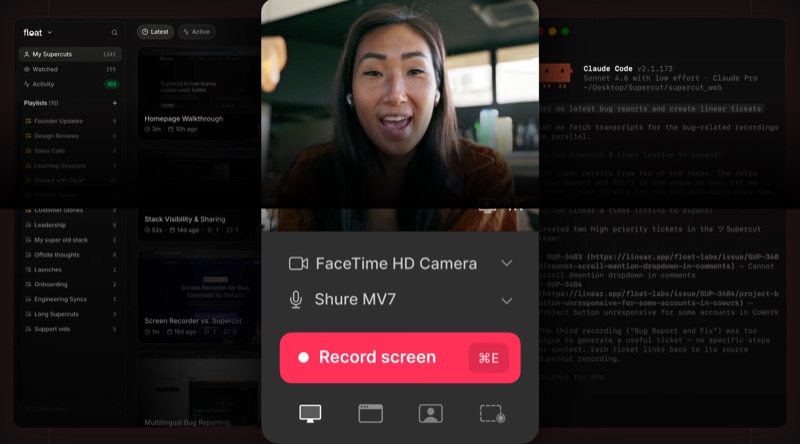The width and height of the screenshot is (800, 444).
Task: Expand the FaceTime HD Camera dropdown
Action: pyautogui.click(x=507, y=263)
